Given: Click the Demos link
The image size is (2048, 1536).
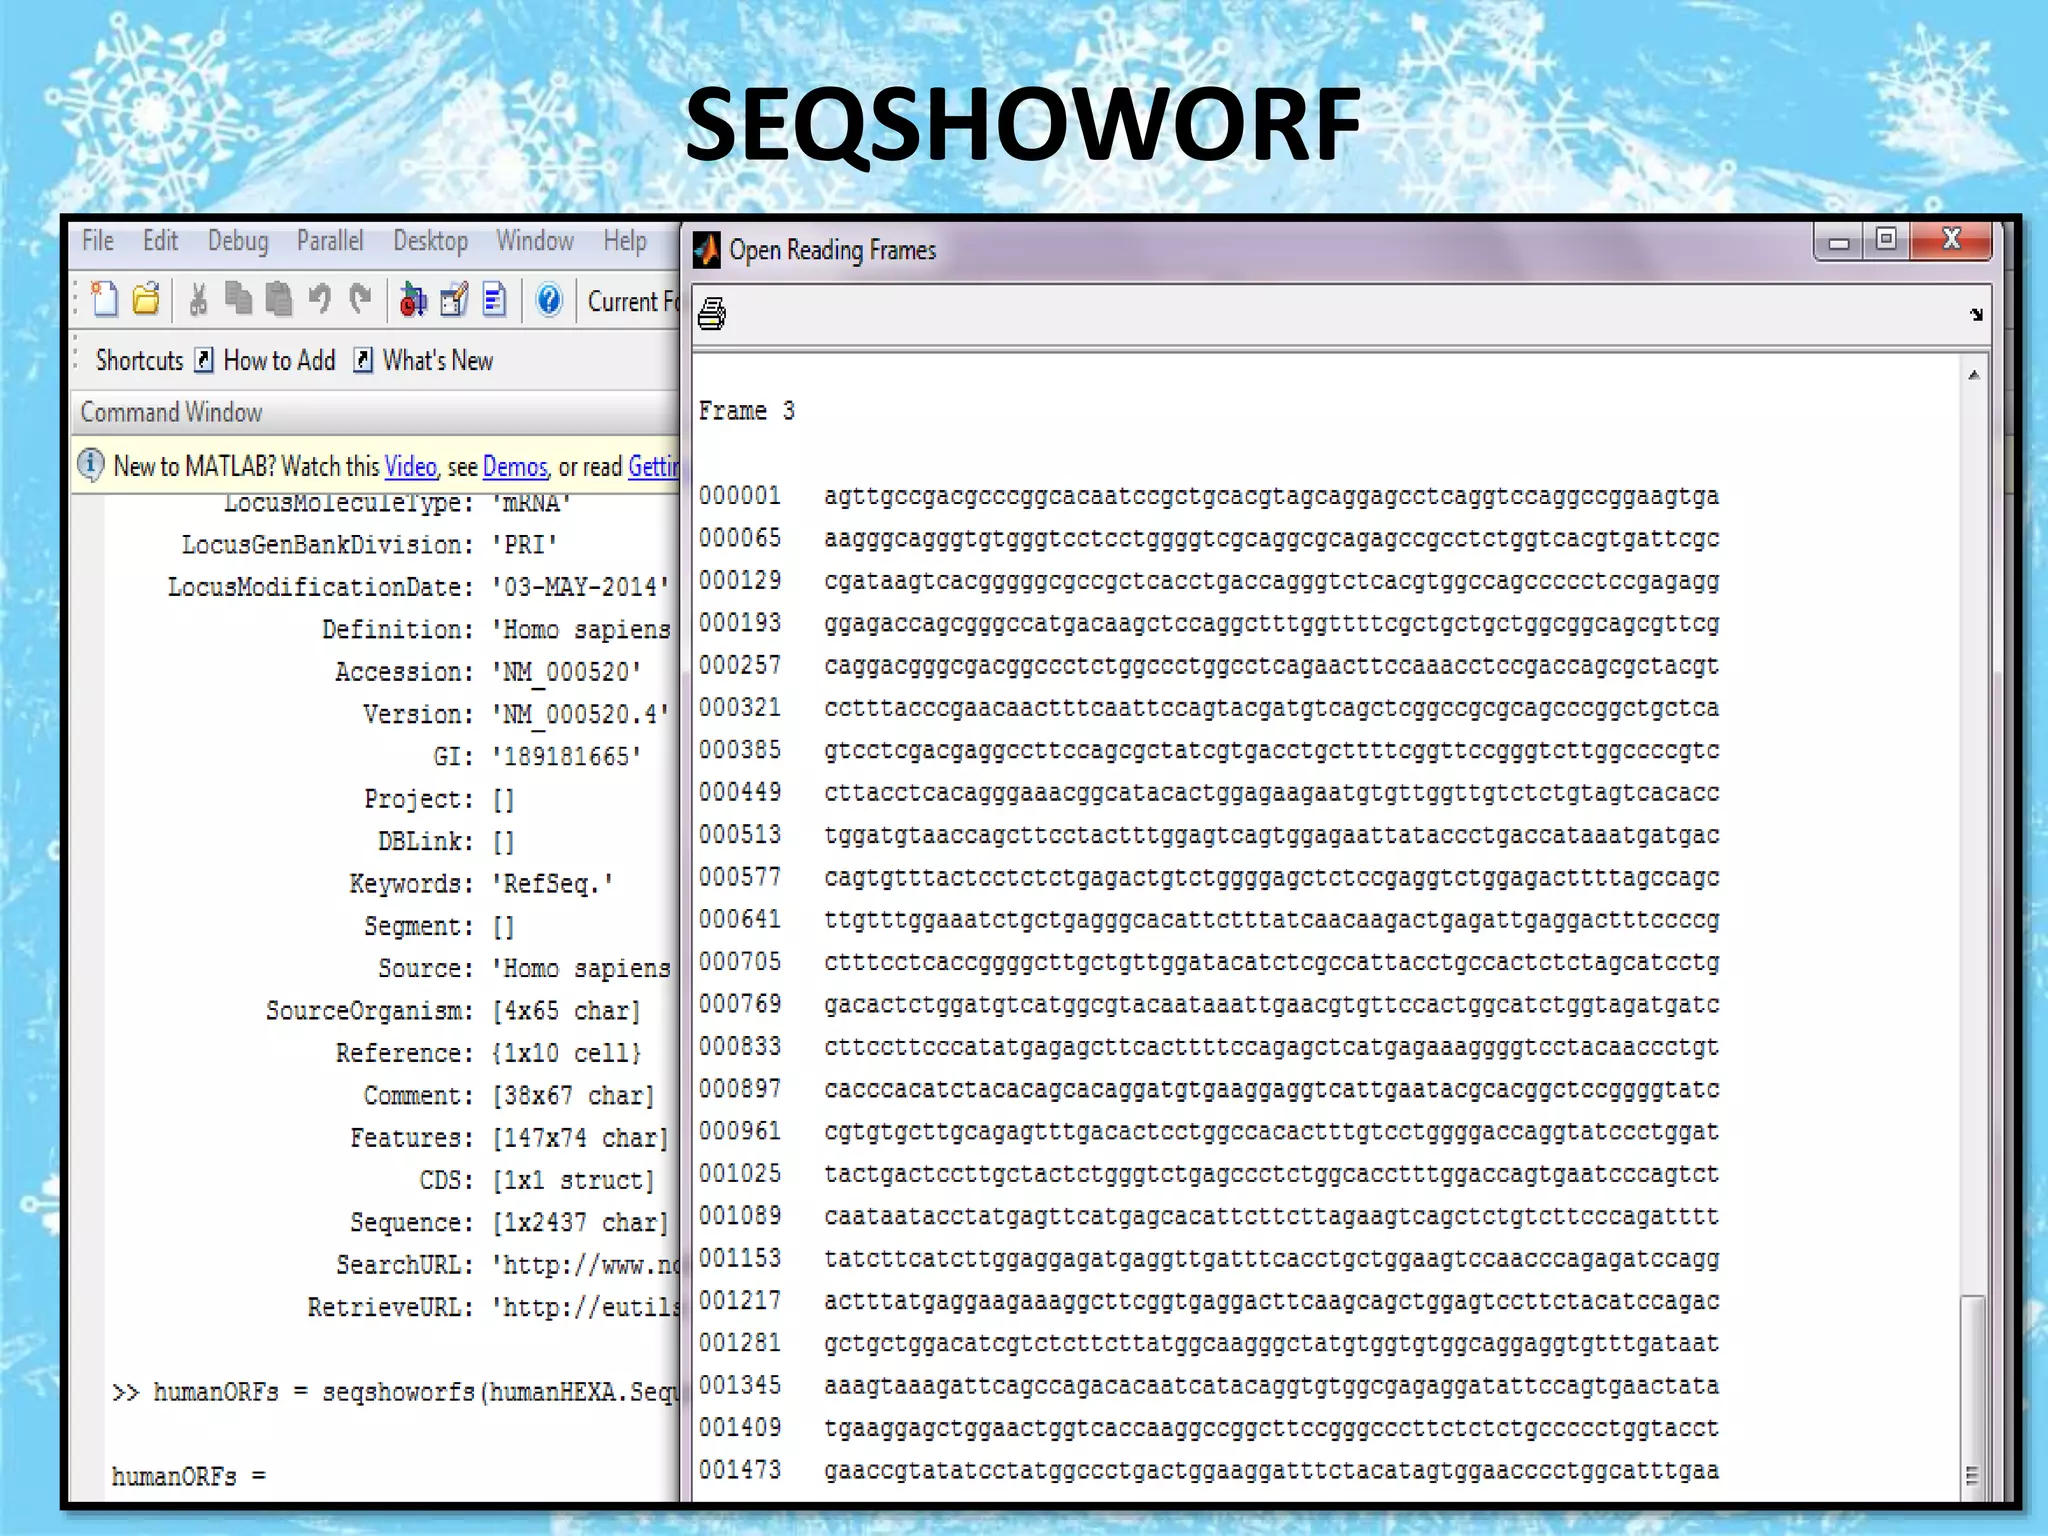Looking at the screenshot, I should (515, 466).
